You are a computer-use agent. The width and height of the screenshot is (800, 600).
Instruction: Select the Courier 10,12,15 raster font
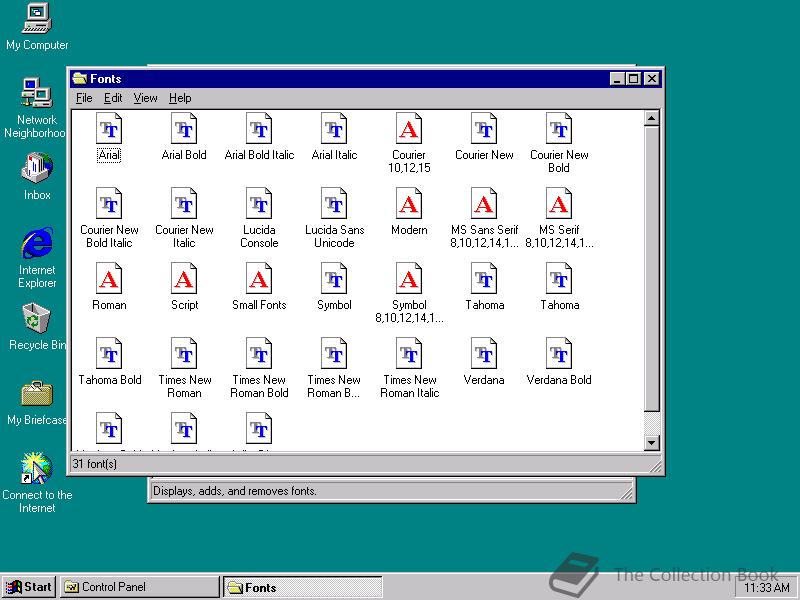409,129
